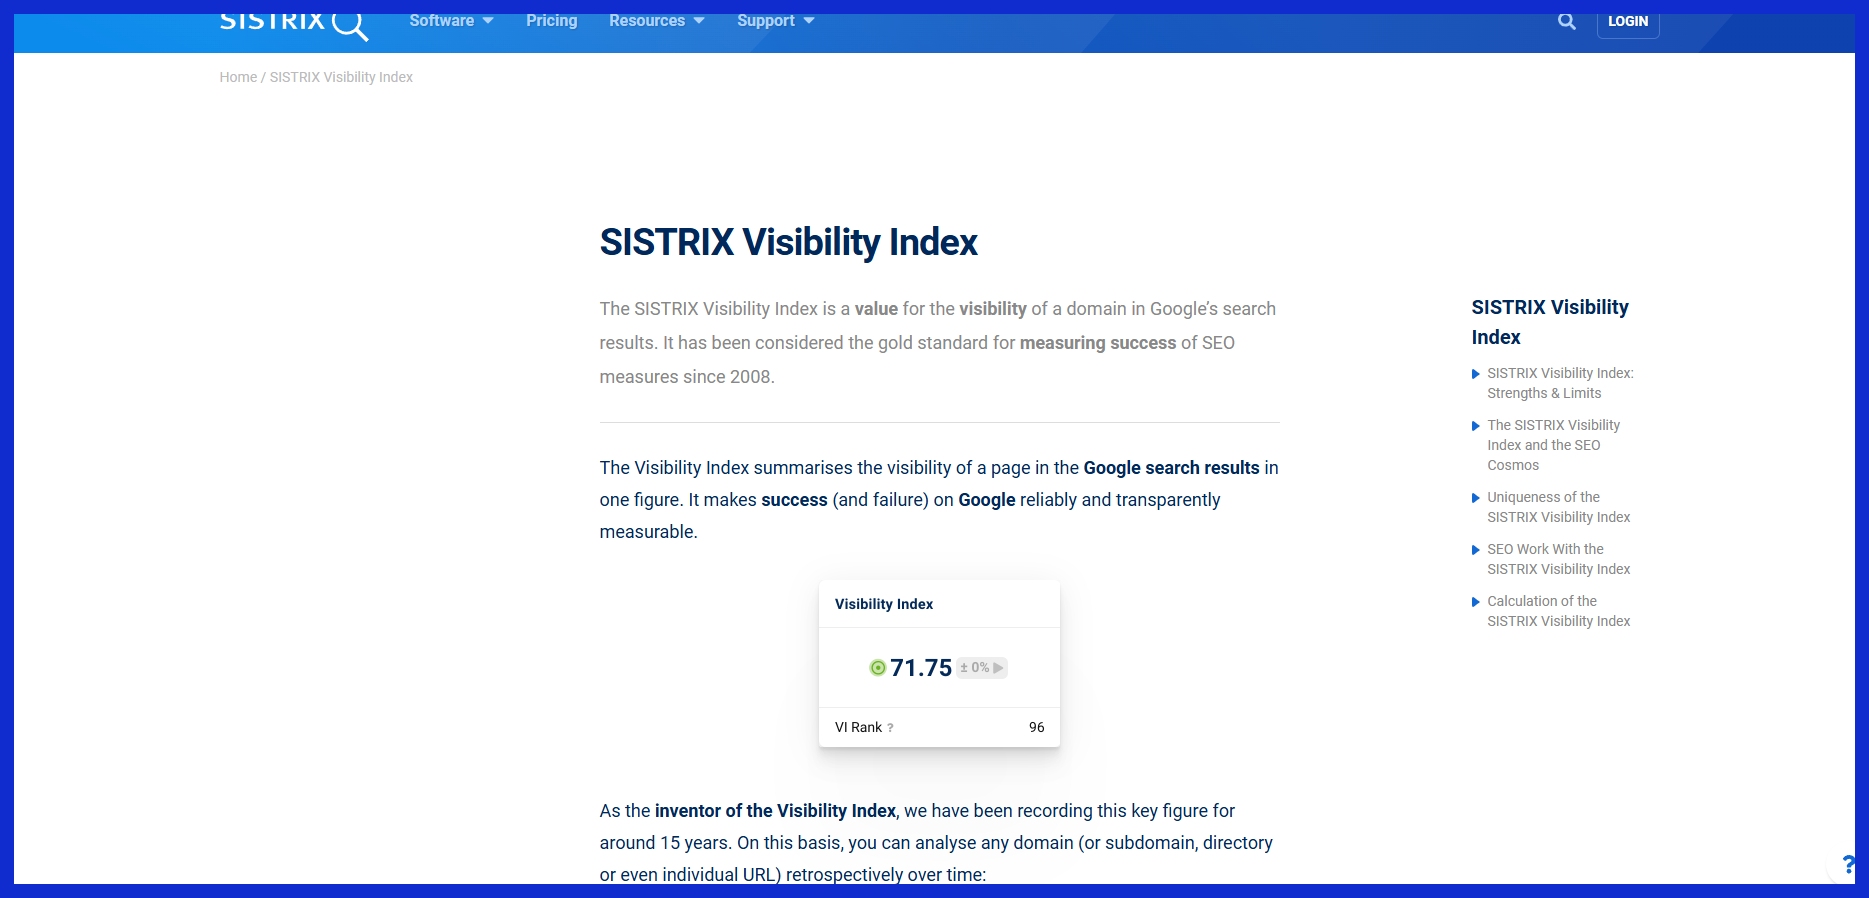Click the green visibility indicator circle icon

click(x=877, y=668)
